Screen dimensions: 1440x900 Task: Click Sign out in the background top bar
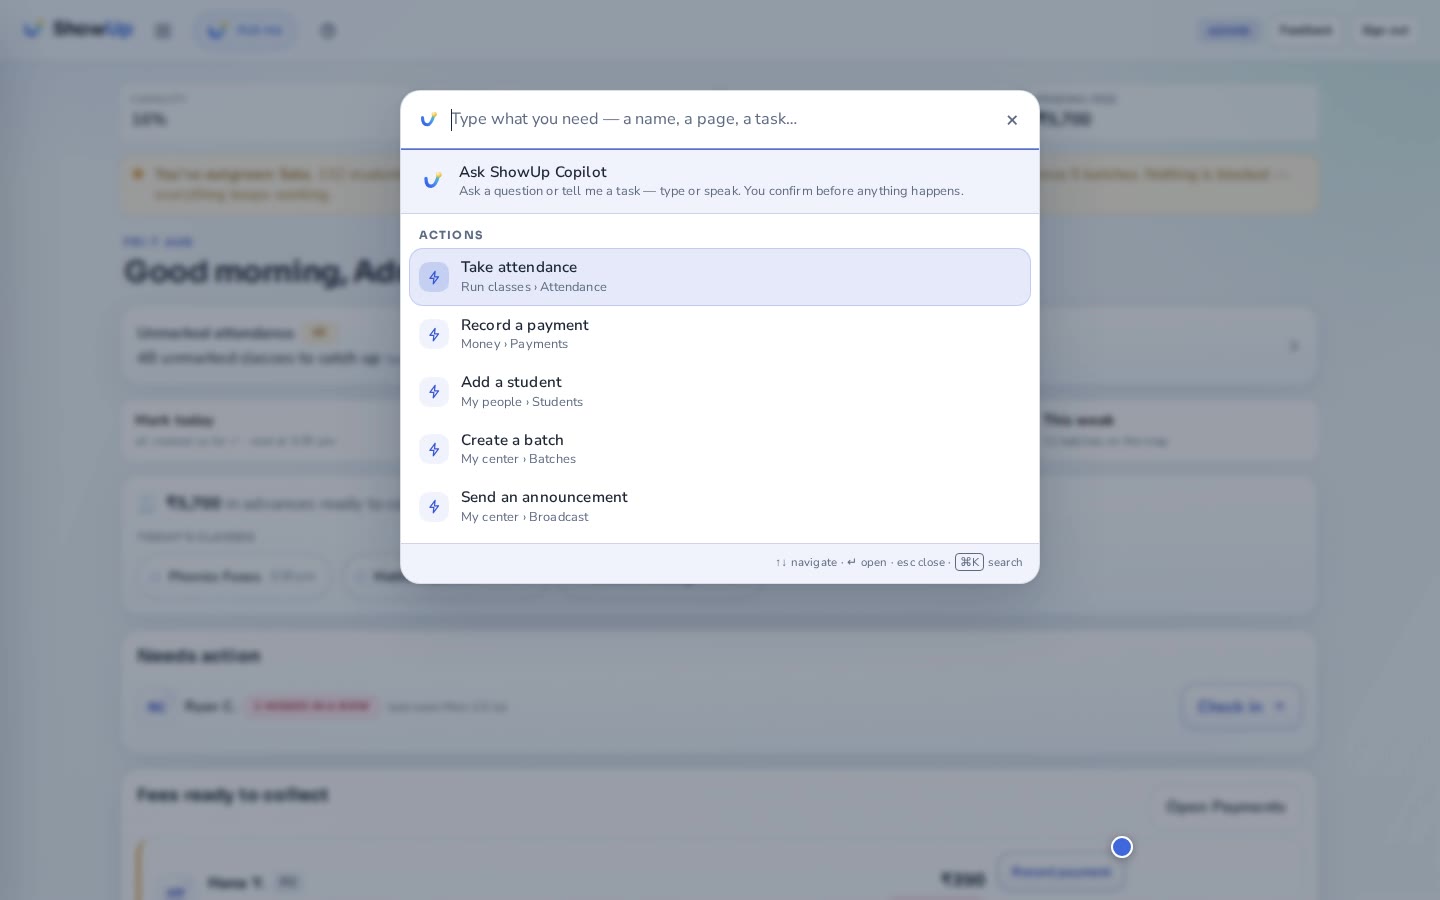[1385, 31]
